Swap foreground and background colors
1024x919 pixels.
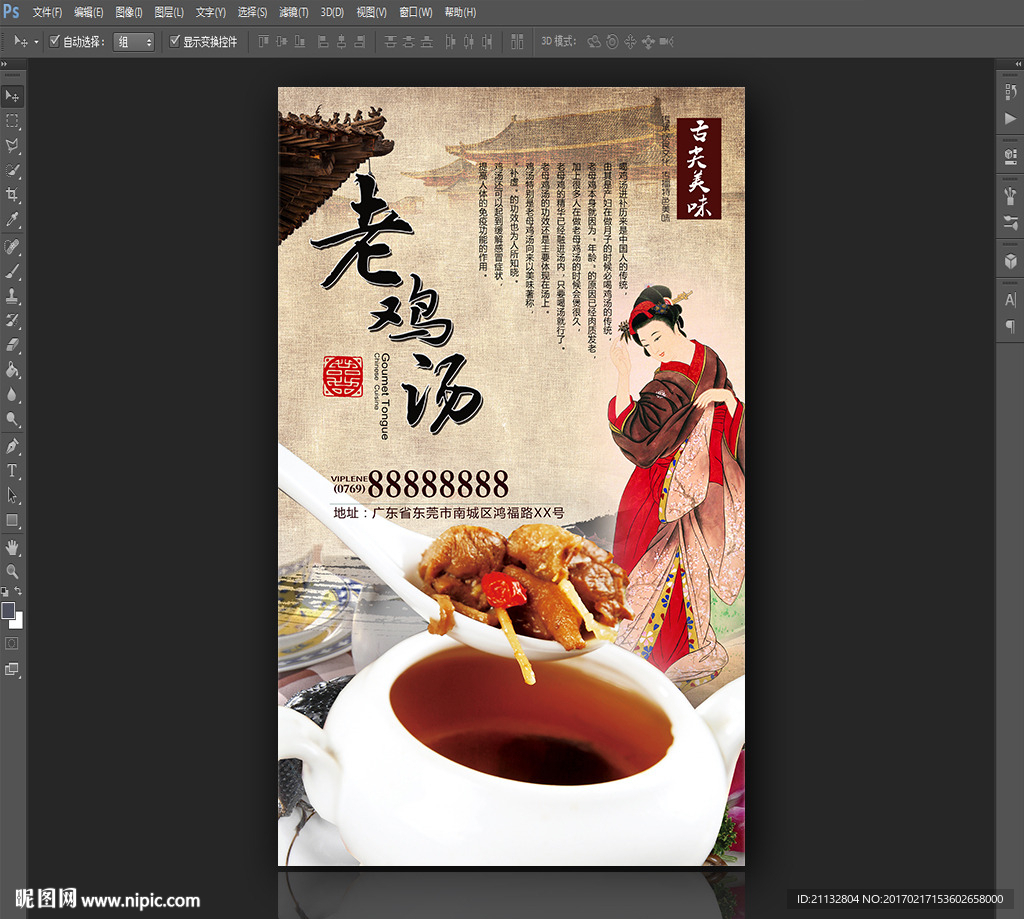click(x=19, y=590)
